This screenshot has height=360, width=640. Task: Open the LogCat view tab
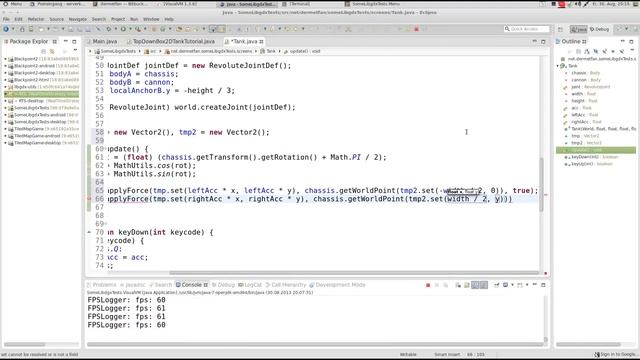coord(250,285)
